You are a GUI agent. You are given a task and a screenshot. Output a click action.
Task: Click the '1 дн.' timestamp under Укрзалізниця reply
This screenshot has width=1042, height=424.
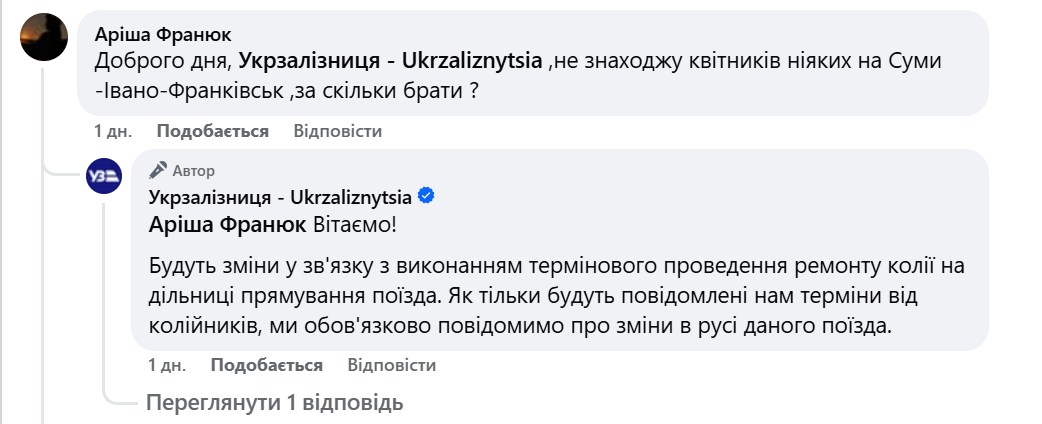167,365
